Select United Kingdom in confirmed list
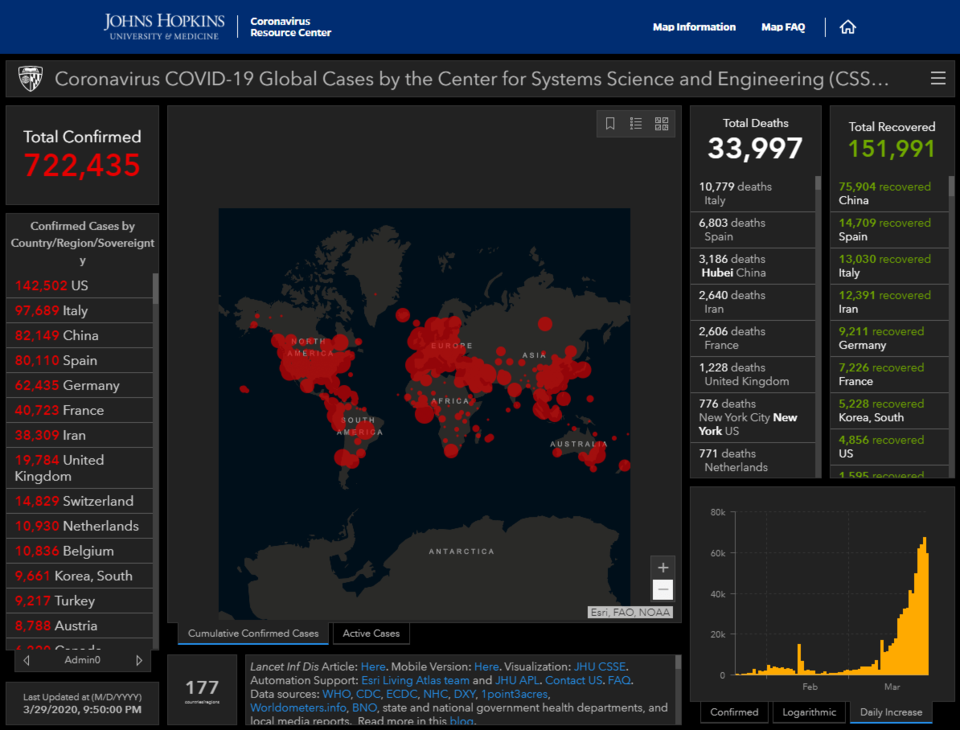This screenshot has height=730, width=960. coord(80,468)
